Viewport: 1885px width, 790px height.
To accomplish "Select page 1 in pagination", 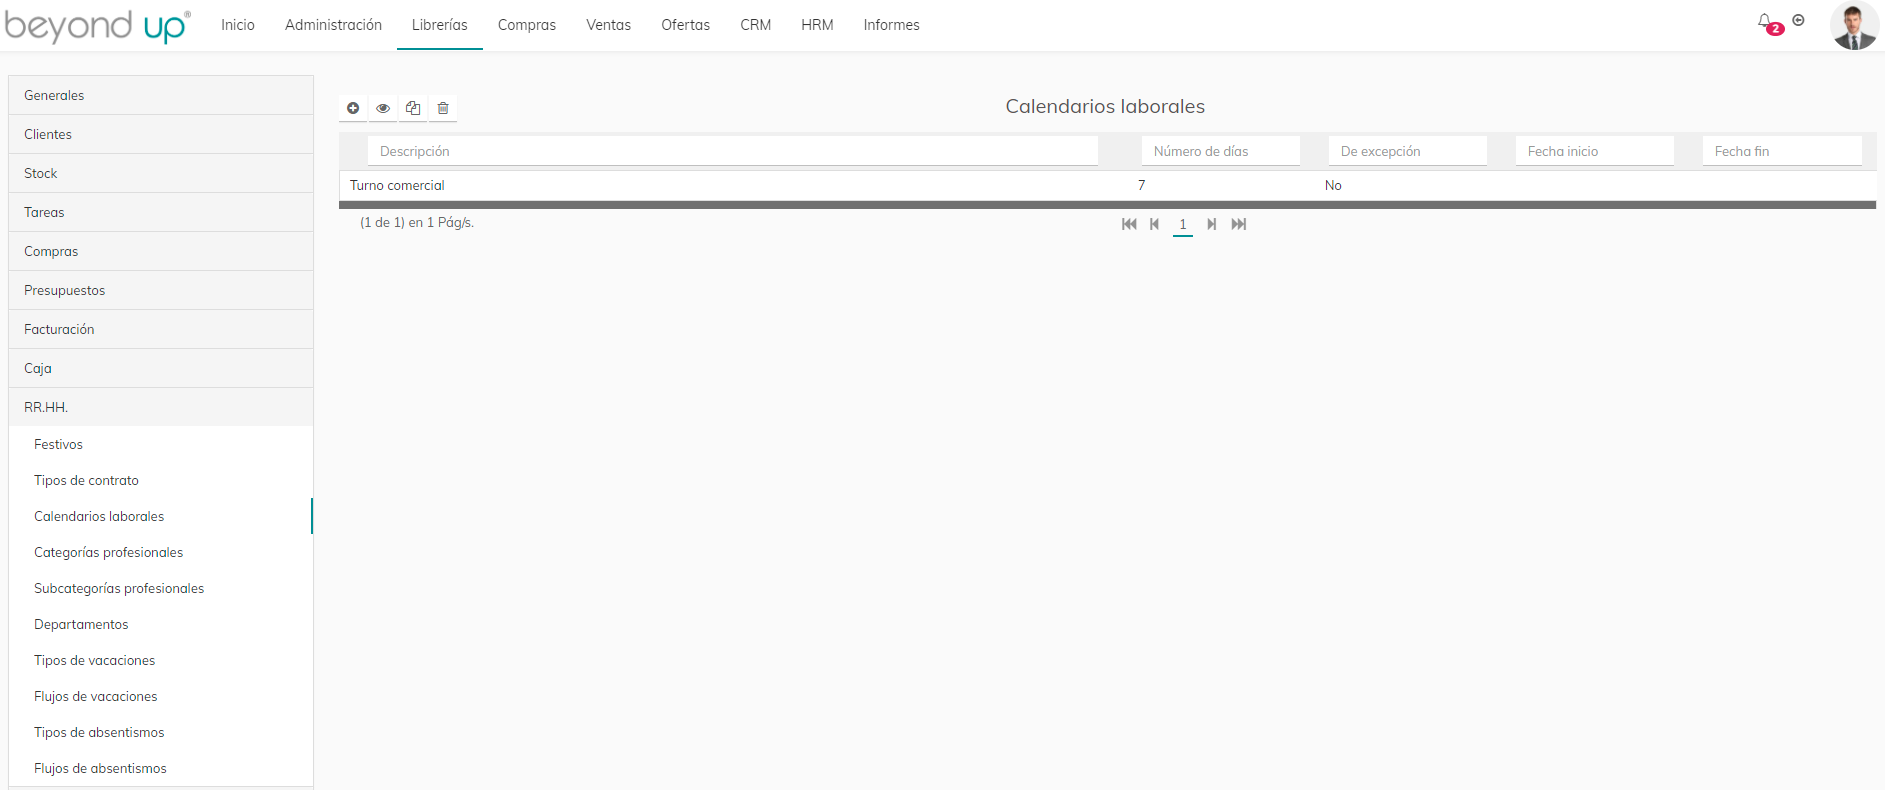I will point(1183,224).
